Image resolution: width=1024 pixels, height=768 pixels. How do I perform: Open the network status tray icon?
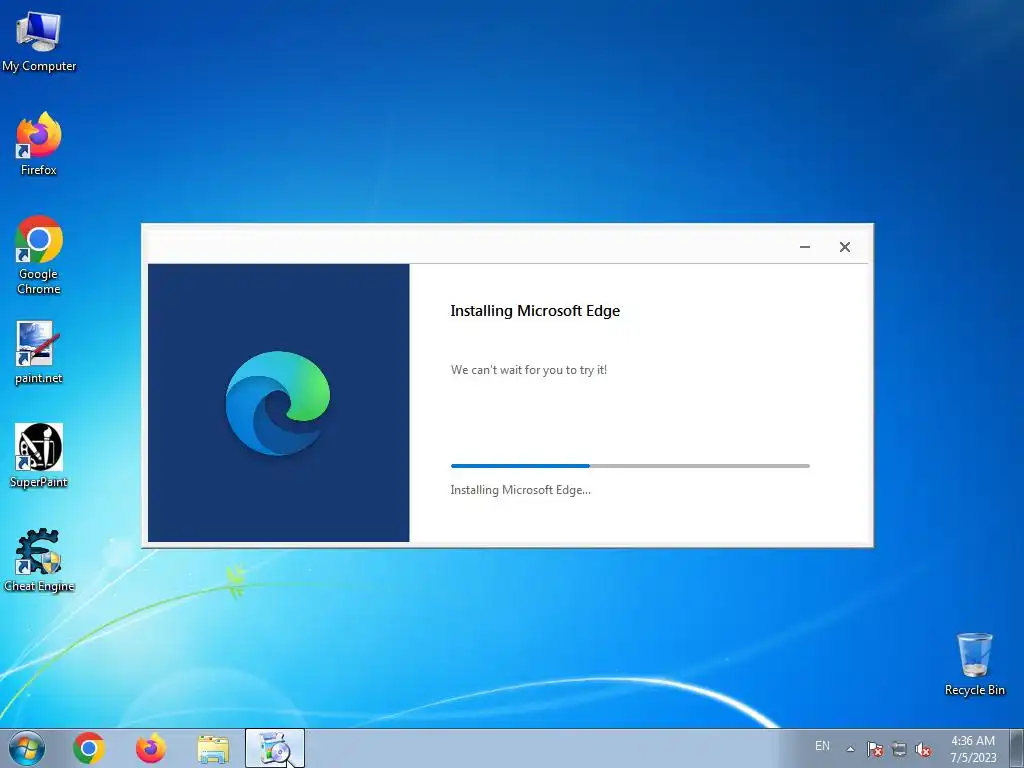tap(899, 749)
